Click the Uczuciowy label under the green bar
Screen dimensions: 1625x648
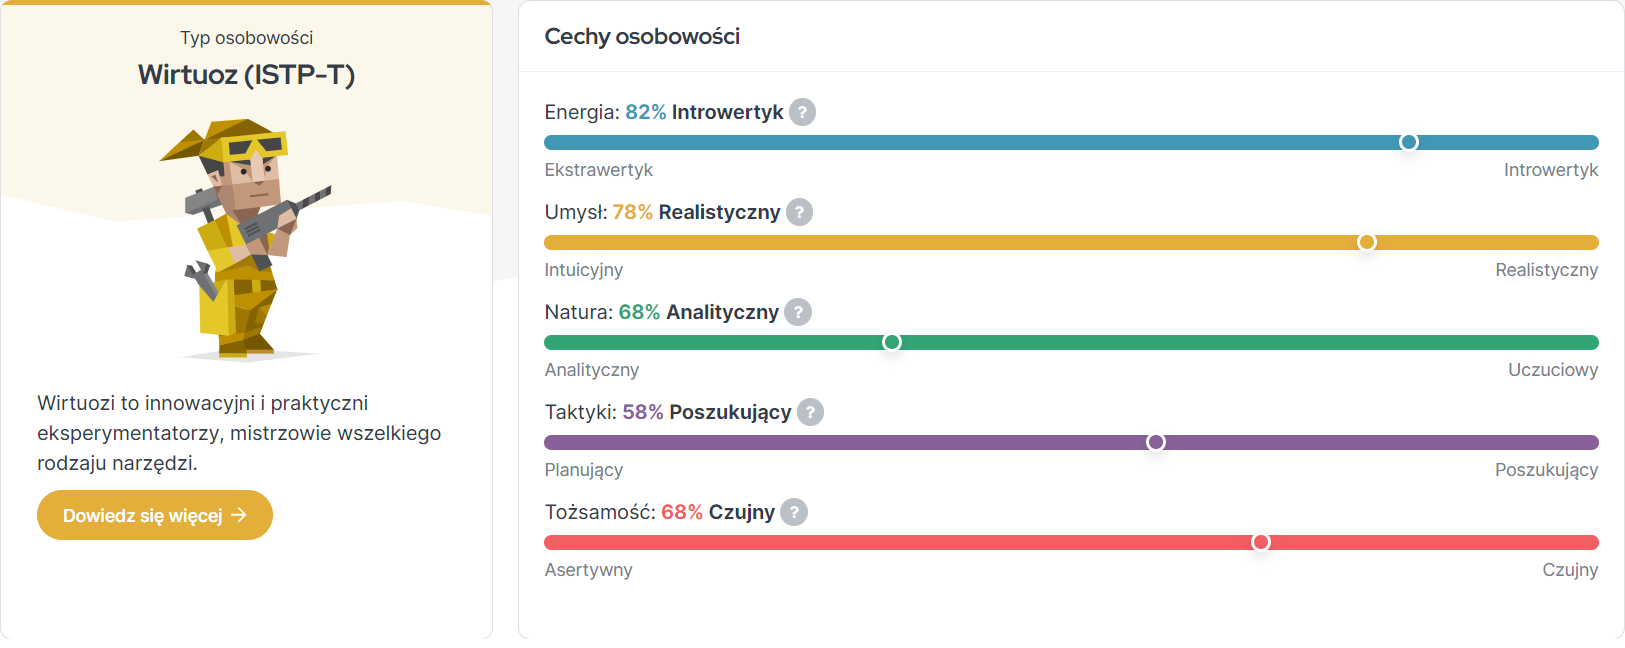point(1552,370)
